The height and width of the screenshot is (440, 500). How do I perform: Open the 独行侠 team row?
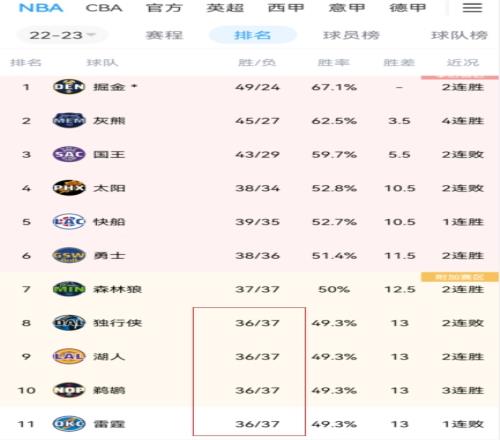click(x=250, y=323)
